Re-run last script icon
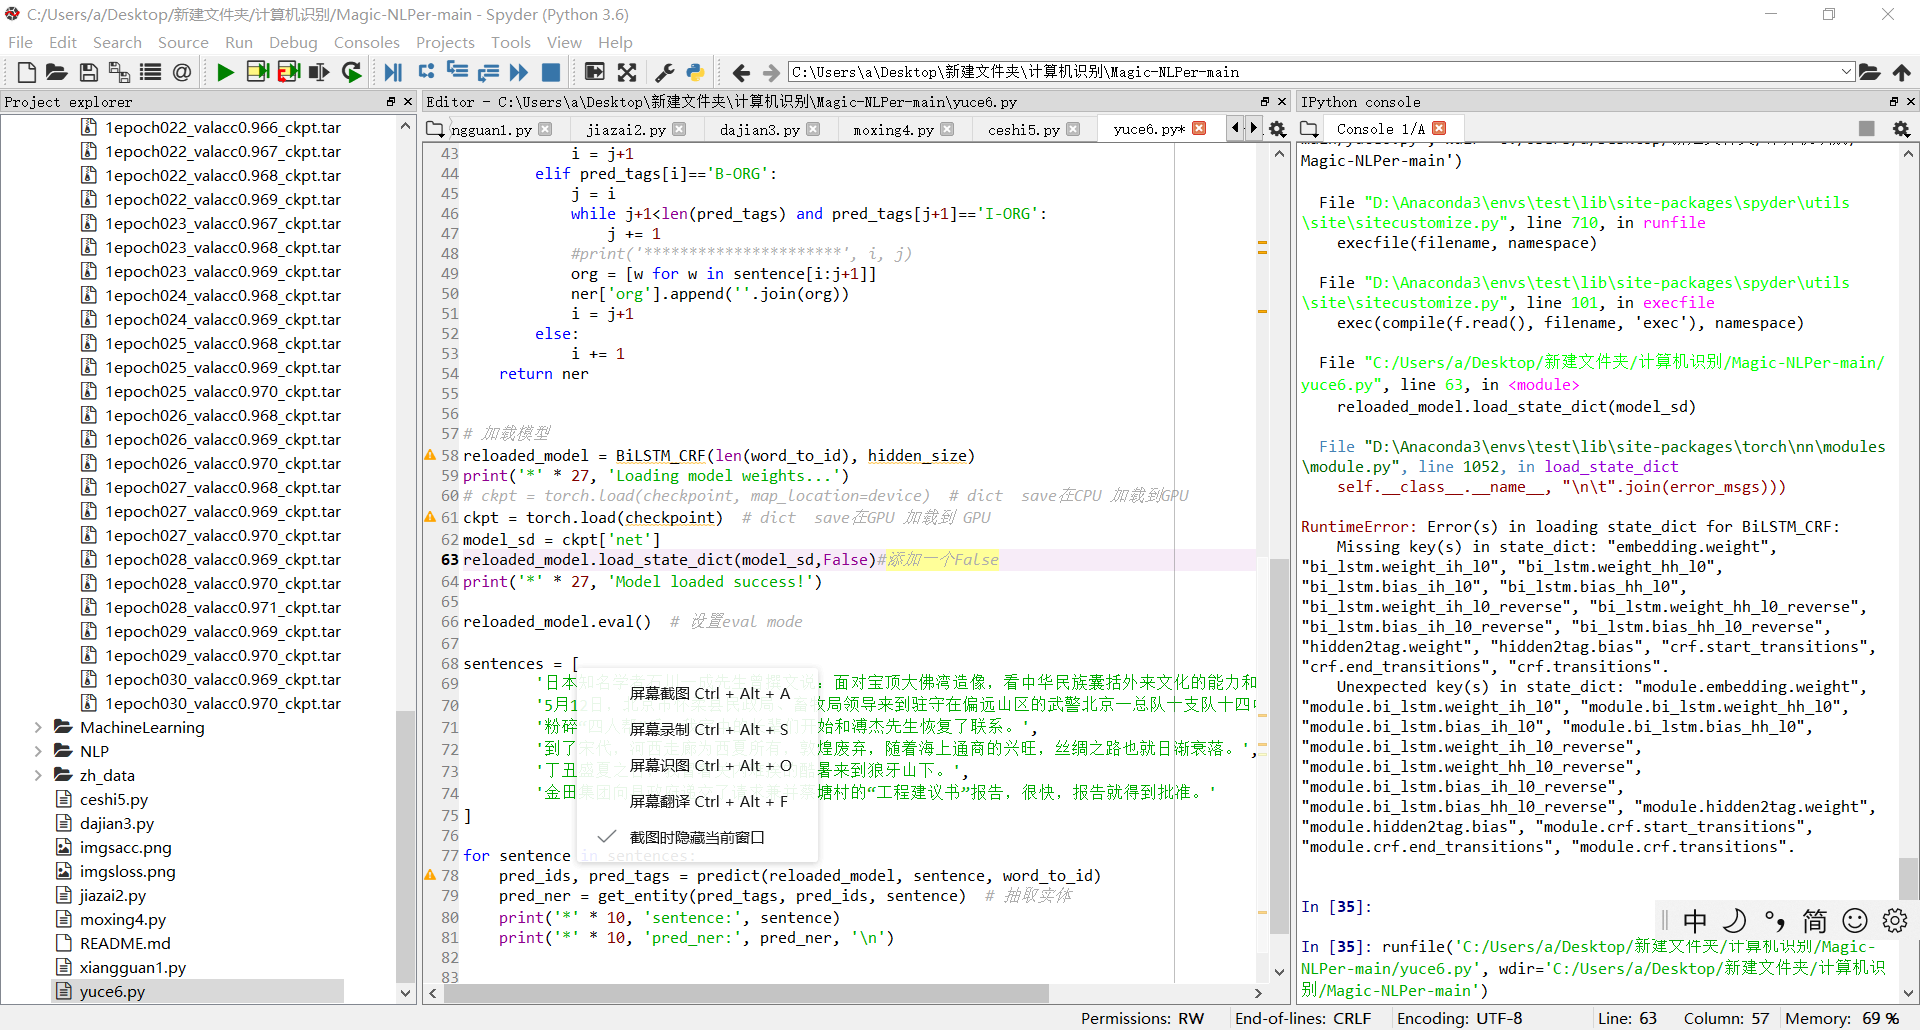The image size is (1920, 1030). (351, 72)
